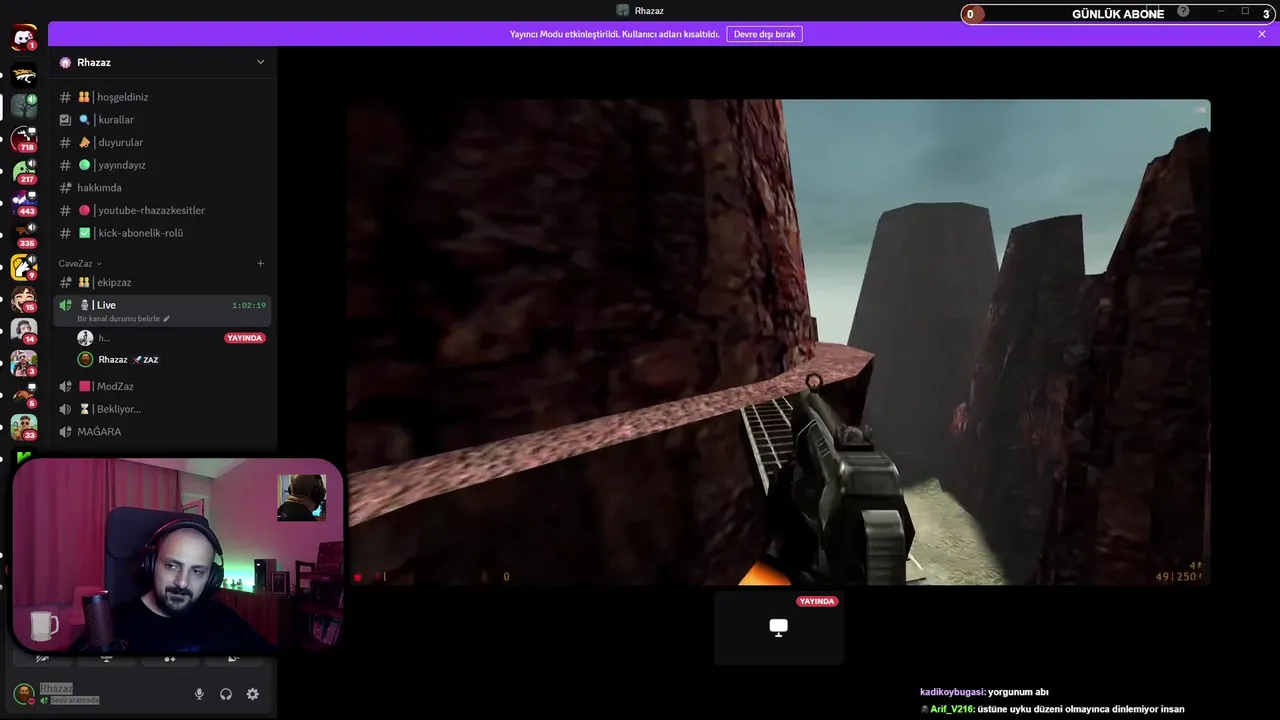The width and height of the screenshot is (1280, 720).
Task: Open user settings gear icon
Action: (x=253, y=694)
